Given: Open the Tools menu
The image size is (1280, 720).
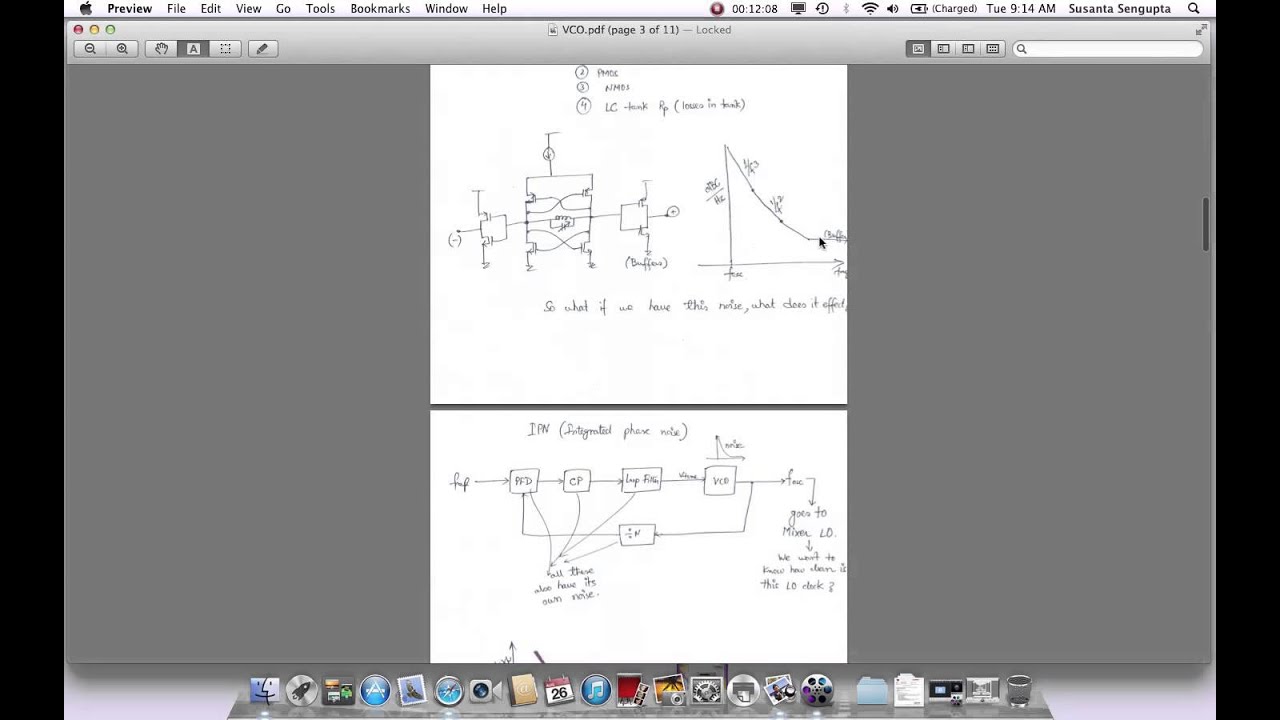Looking at the screenshot, I should click(x=320, y=9).
